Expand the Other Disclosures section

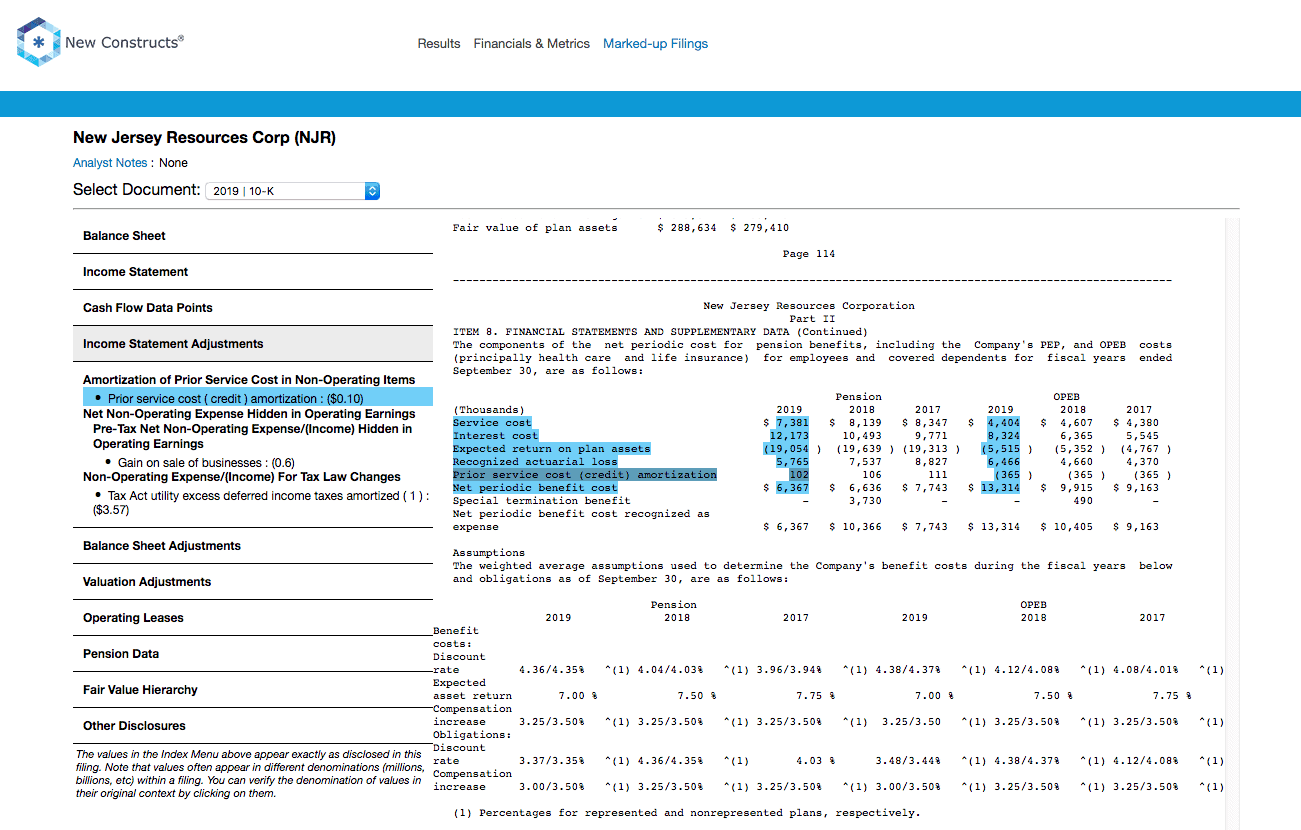coord(253,726)
